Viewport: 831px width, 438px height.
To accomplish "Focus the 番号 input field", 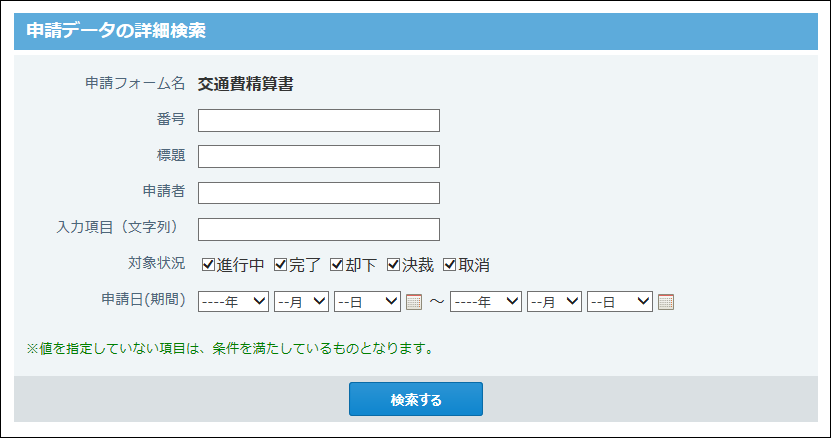I will click(319, 120).
